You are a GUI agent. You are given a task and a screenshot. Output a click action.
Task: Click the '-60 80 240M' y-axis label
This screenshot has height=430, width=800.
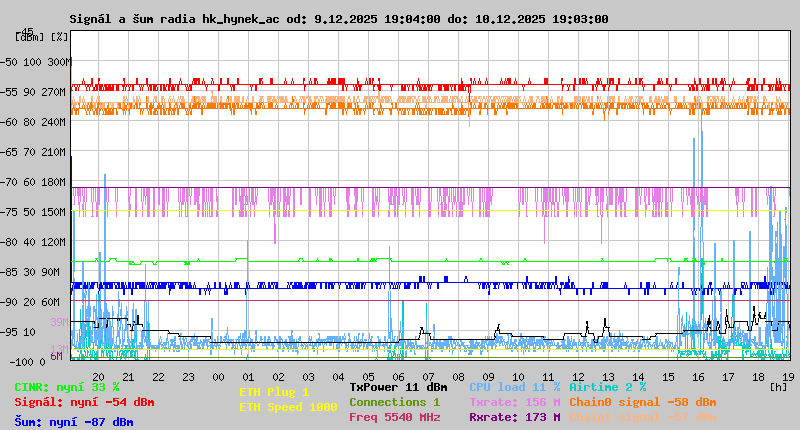tap(33, 122)
